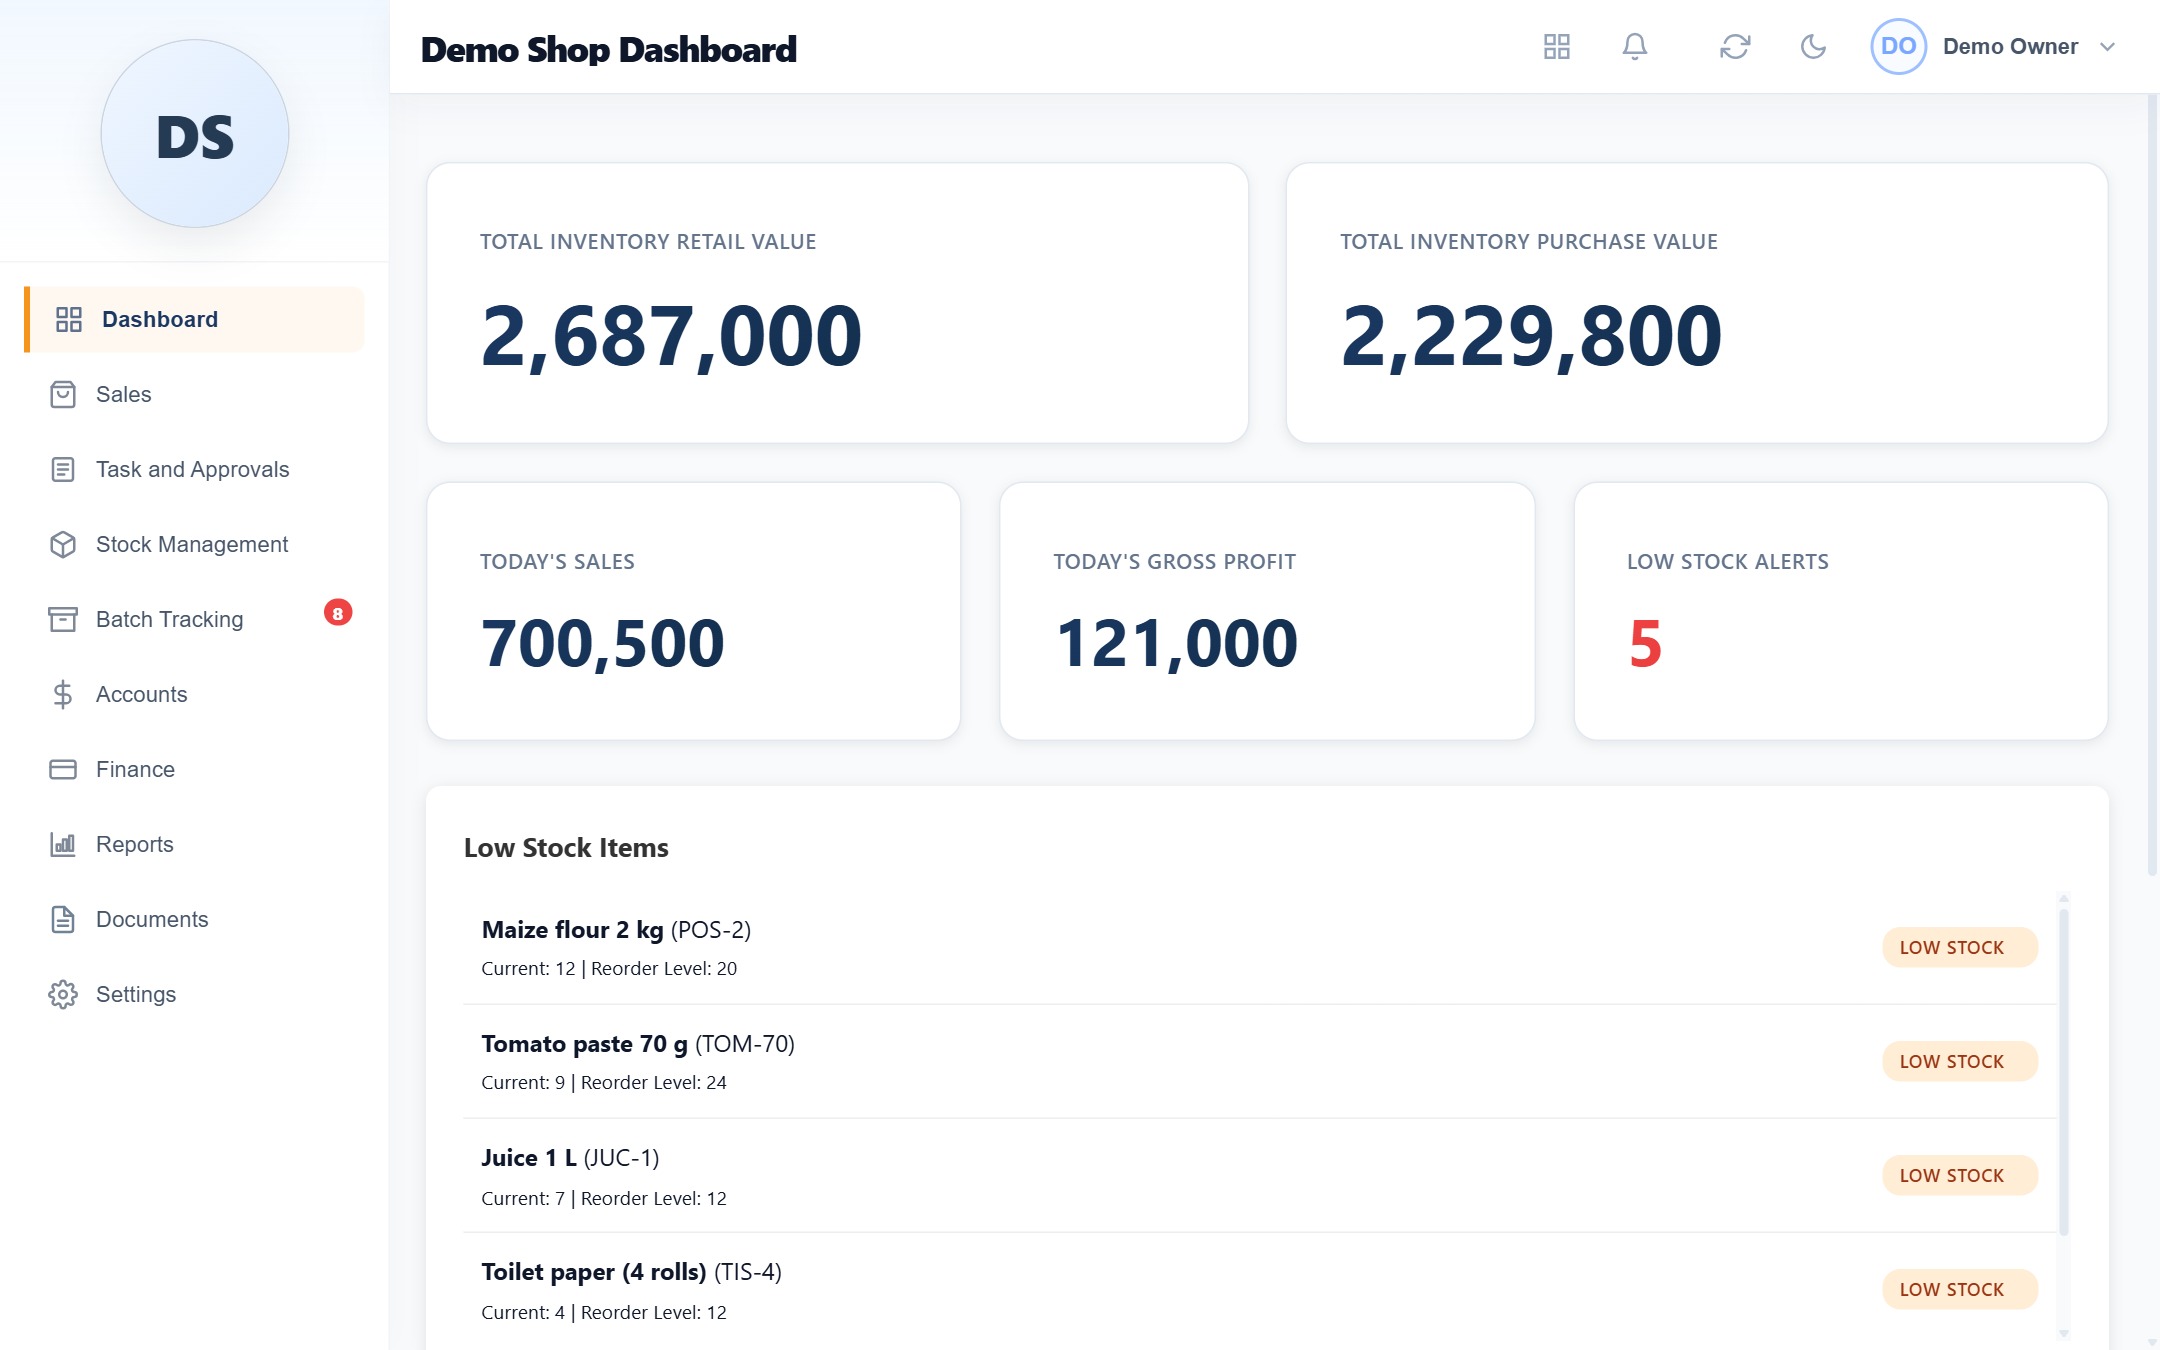Click the DS shop logo
Image resolution: width=2160 pixels, height=1350 pixels.
[195, 134]
